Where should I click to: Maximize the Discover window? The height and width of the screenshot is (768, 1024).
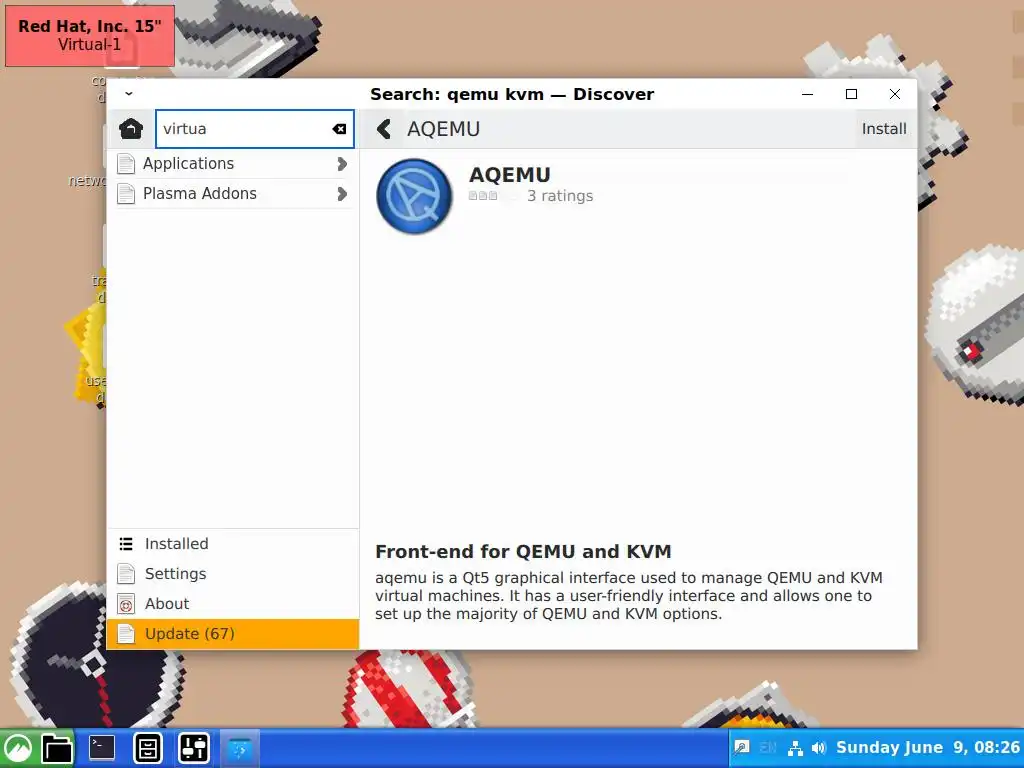coord(851,94)
